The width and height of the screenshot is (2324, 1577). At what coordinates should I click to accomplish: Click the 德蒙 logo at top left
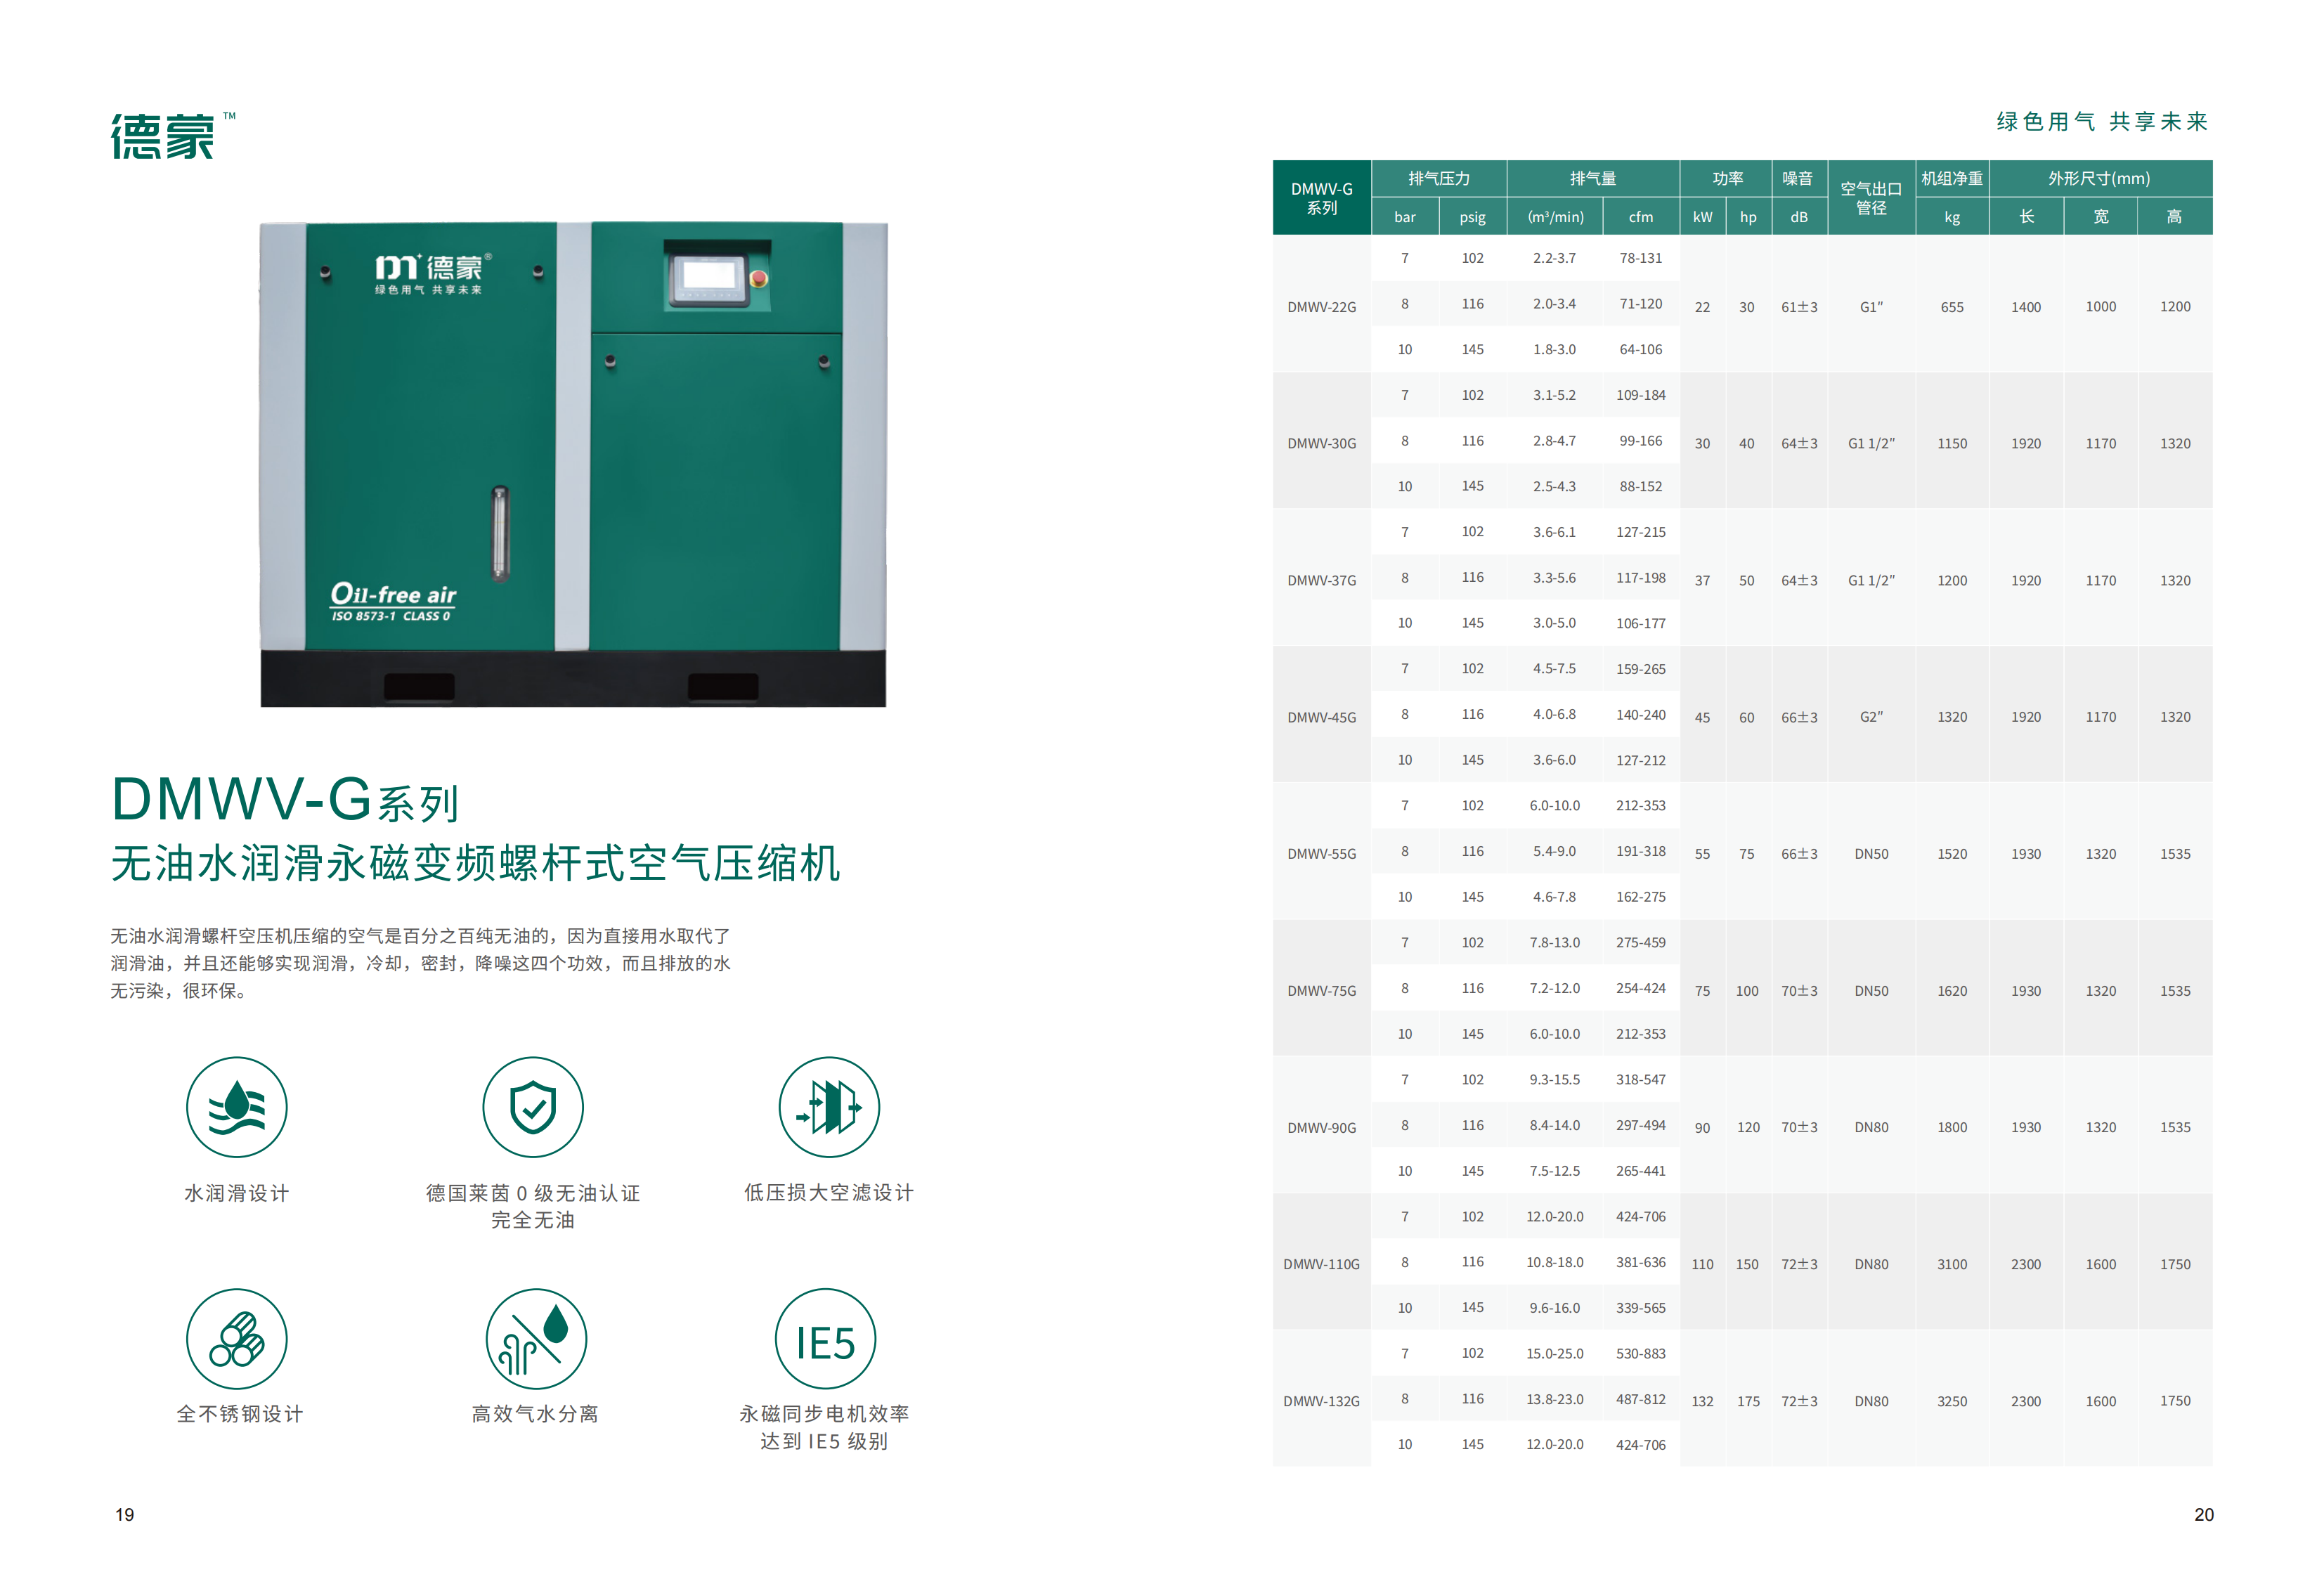[x=173, y=135]
